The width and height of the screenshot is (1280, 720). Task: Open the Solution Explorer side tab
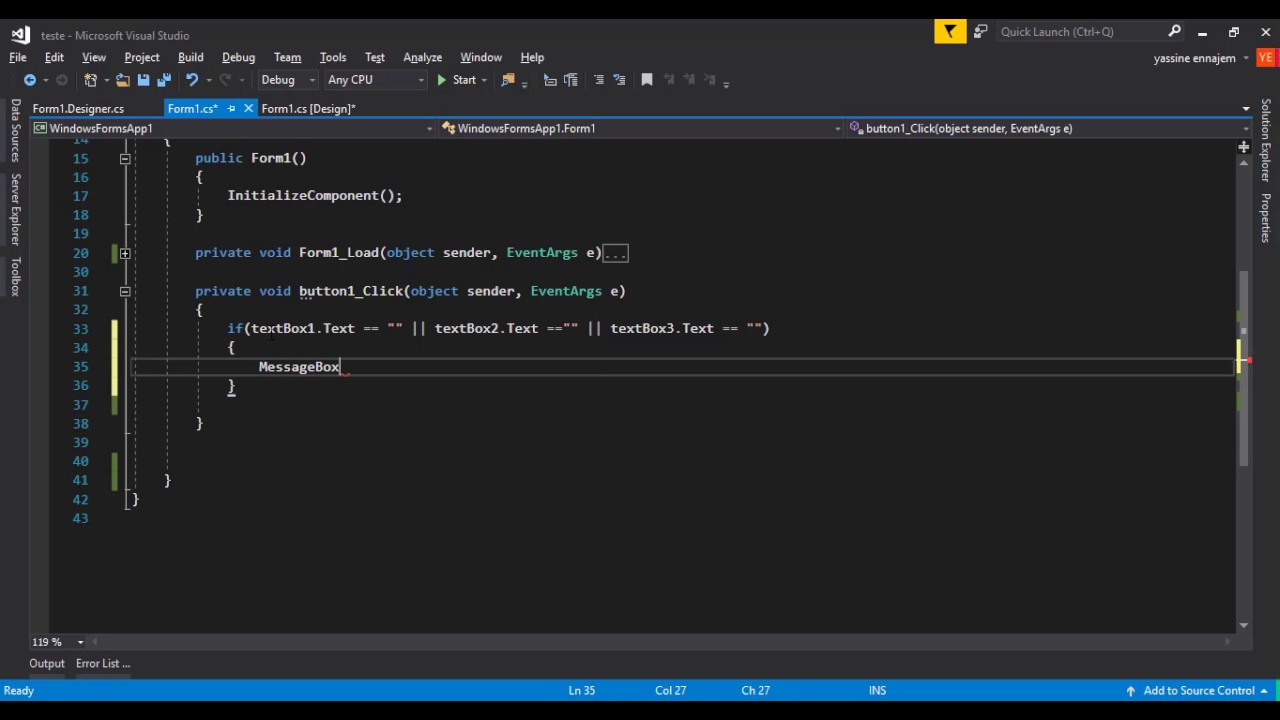pyautogui.click(x=1266, y=140)
